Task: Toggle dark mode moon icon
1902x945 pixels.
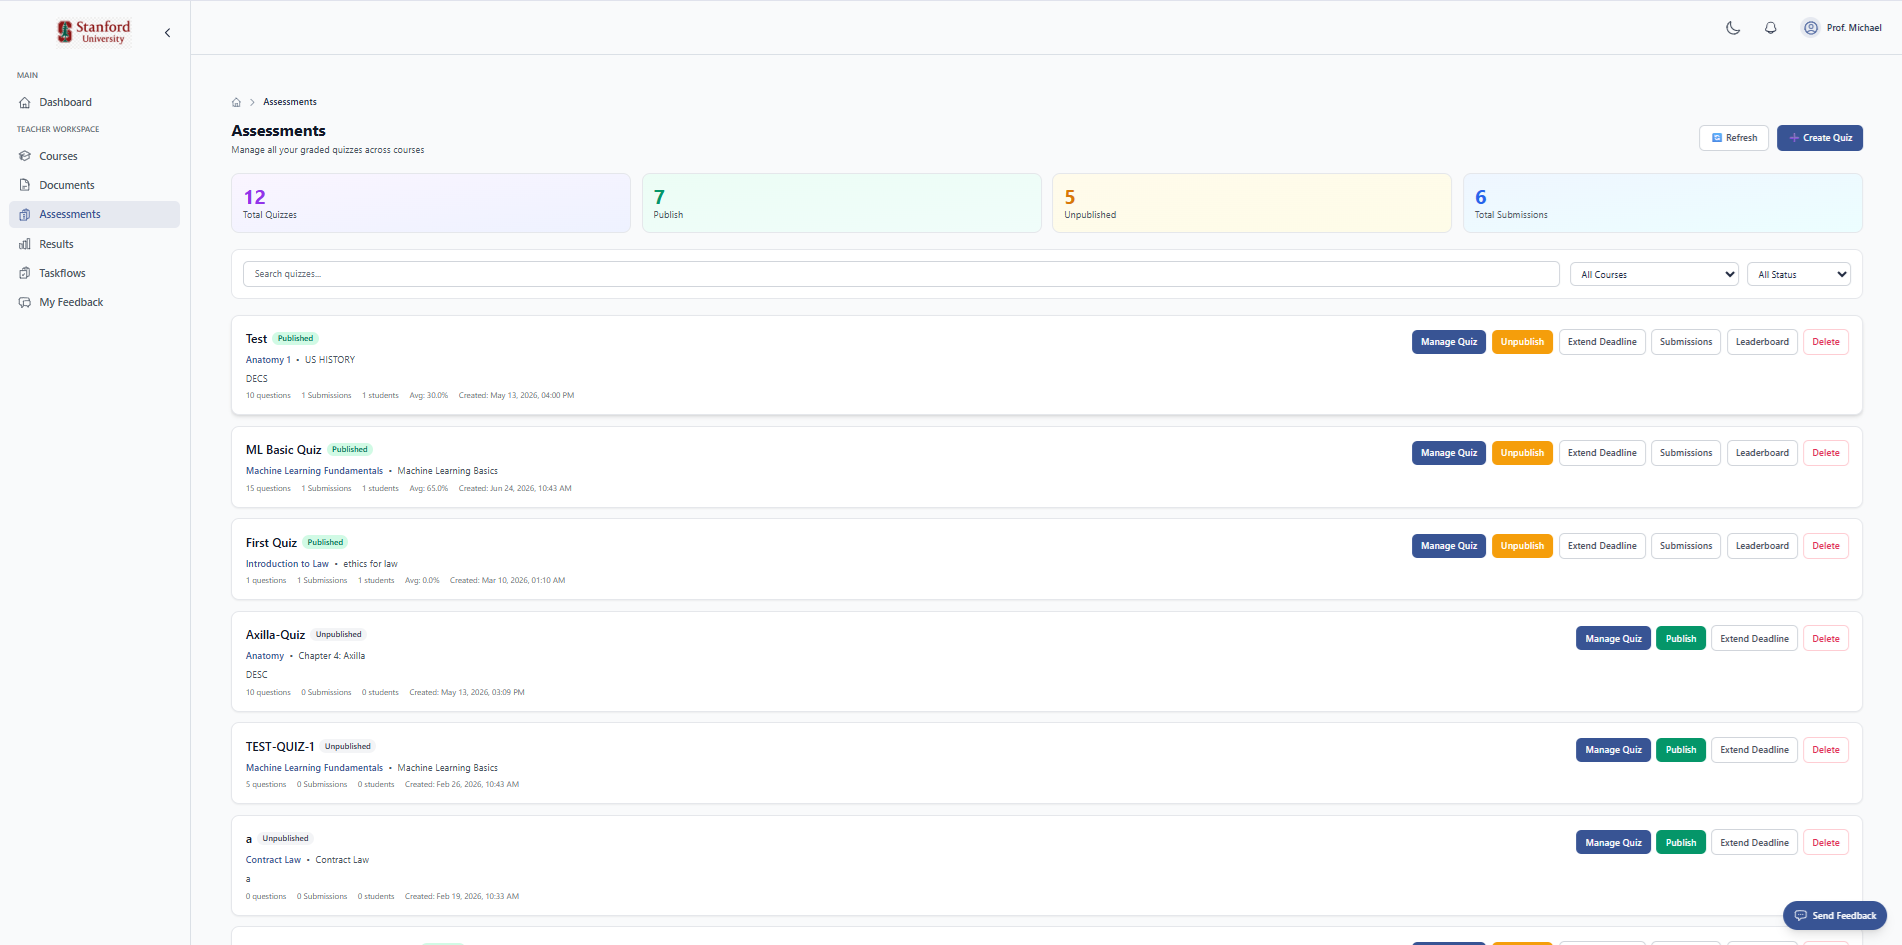Action: coord(1733,28)
